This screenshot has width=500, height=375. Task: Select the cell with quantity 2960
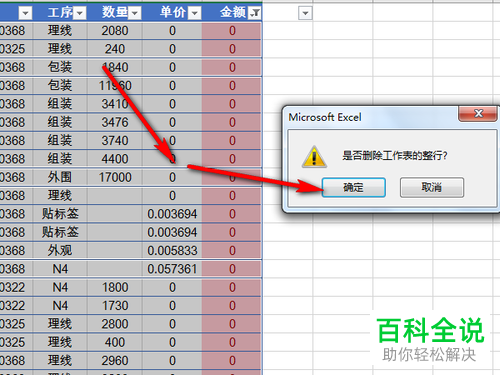tap(115, 361)
